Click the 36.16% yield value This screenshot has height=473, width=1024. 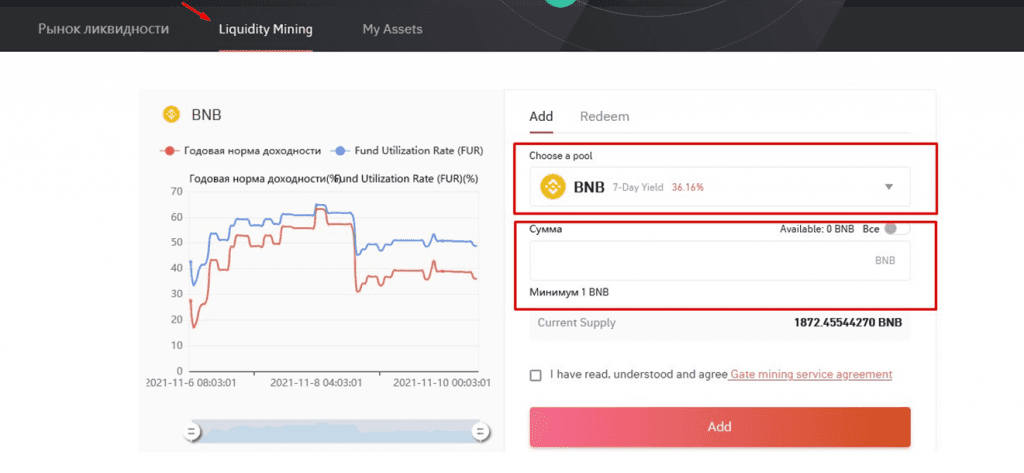(688, 188)
